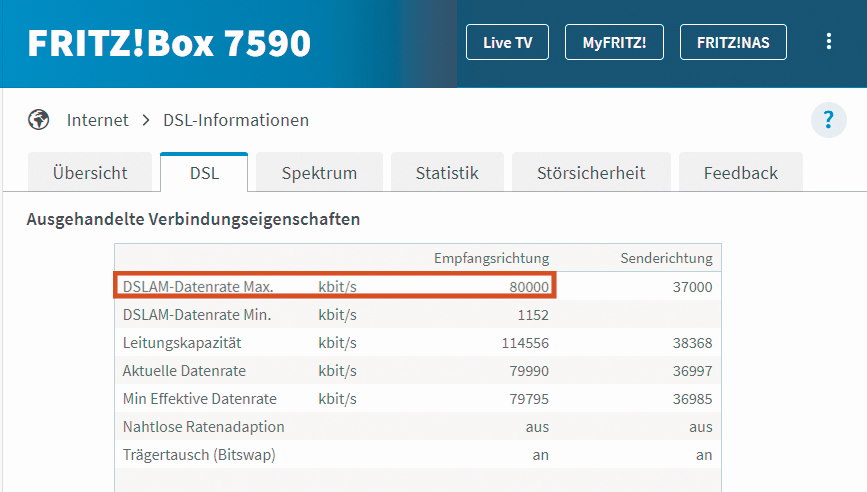The width and height of the screenshot is (867, 492).
Task: Open MyFRITZ!
Action: 614,42
